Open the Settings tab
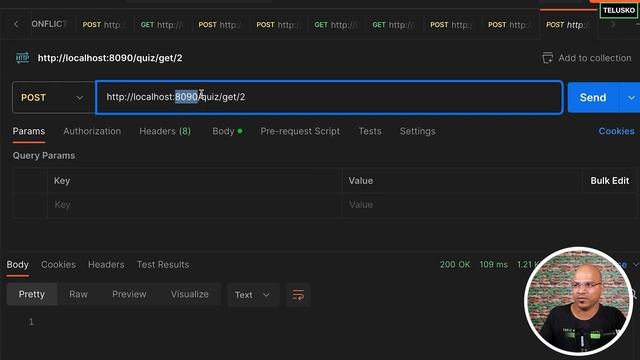The width and height of the screenshot is (640, 360). tap(417, 131)
